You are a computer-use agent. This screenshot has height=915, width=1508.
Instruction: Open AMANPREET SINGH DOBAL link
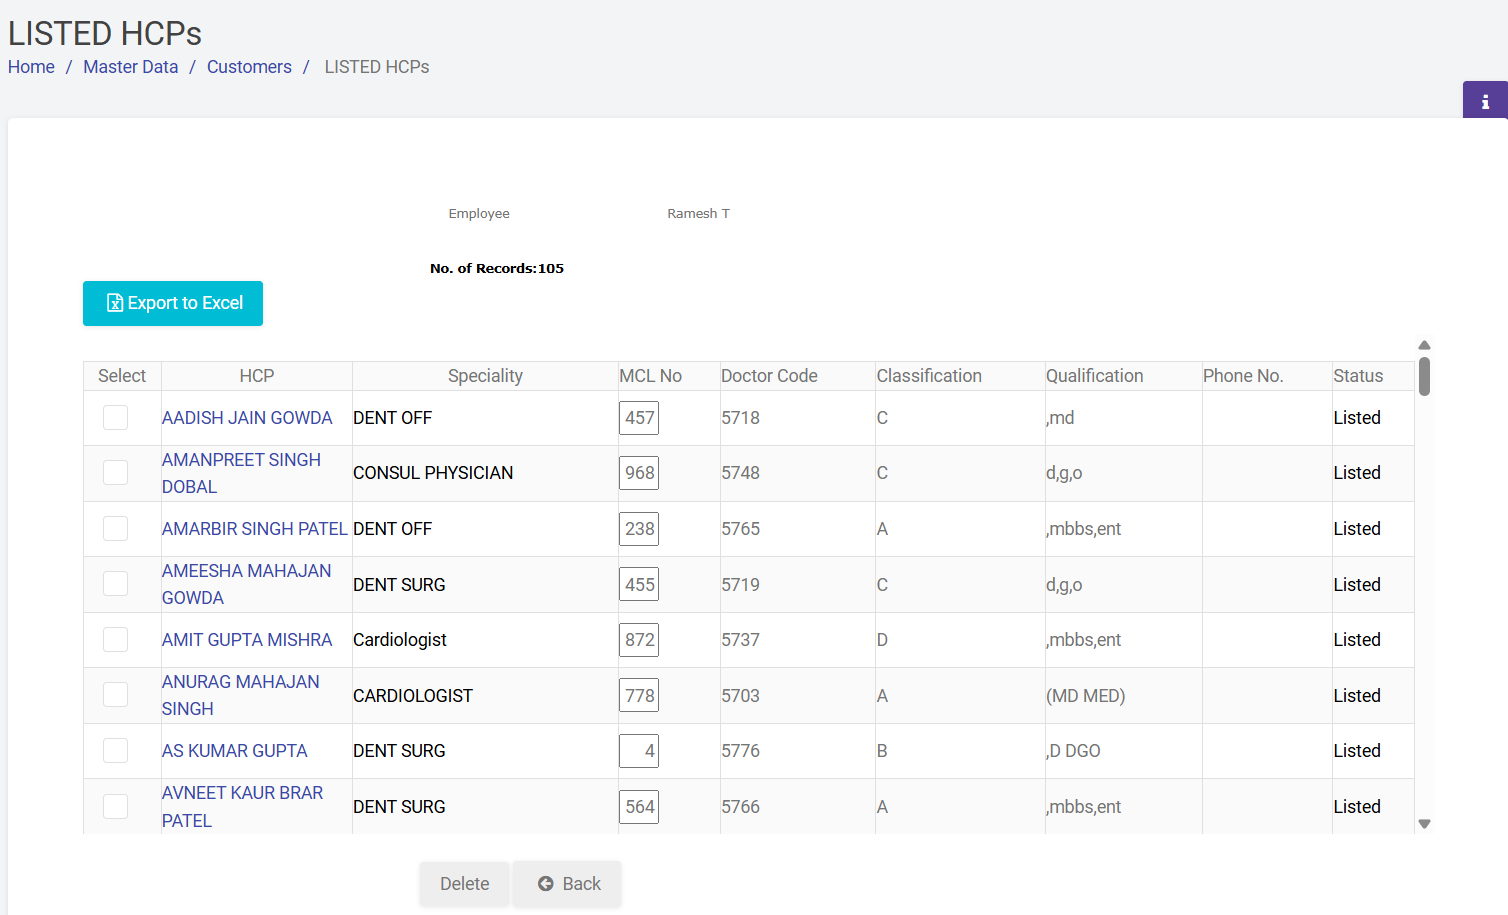pyautogui.click(x=241, y=473)
